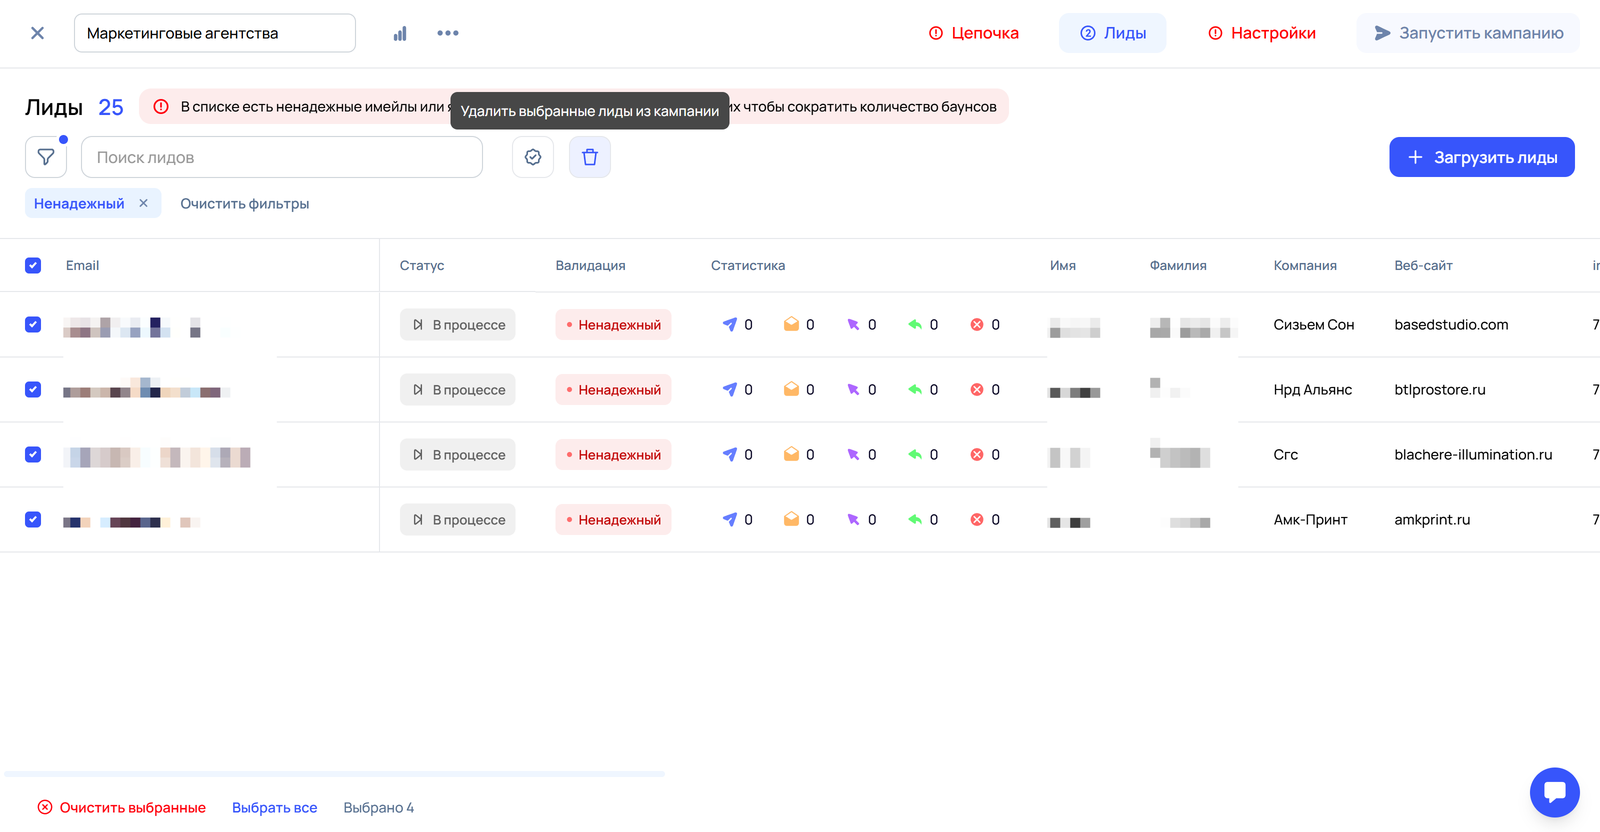Close the campaign editor with X icon
Screen dimensions: 1600x832
click(37, 33)
